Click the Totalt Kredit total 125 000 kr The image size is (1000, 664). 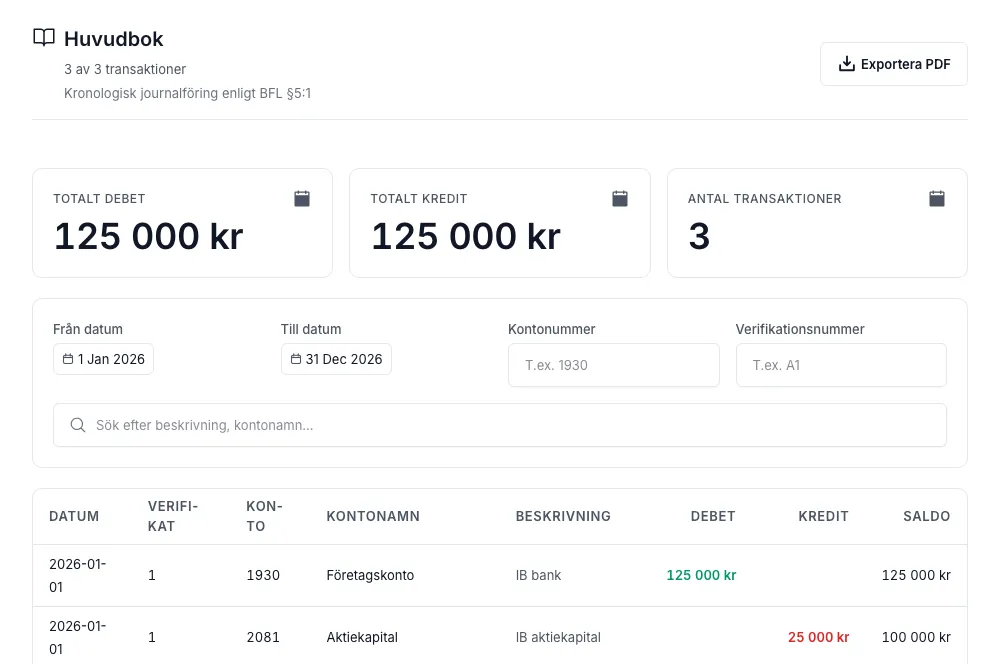(x=466, y=236)
